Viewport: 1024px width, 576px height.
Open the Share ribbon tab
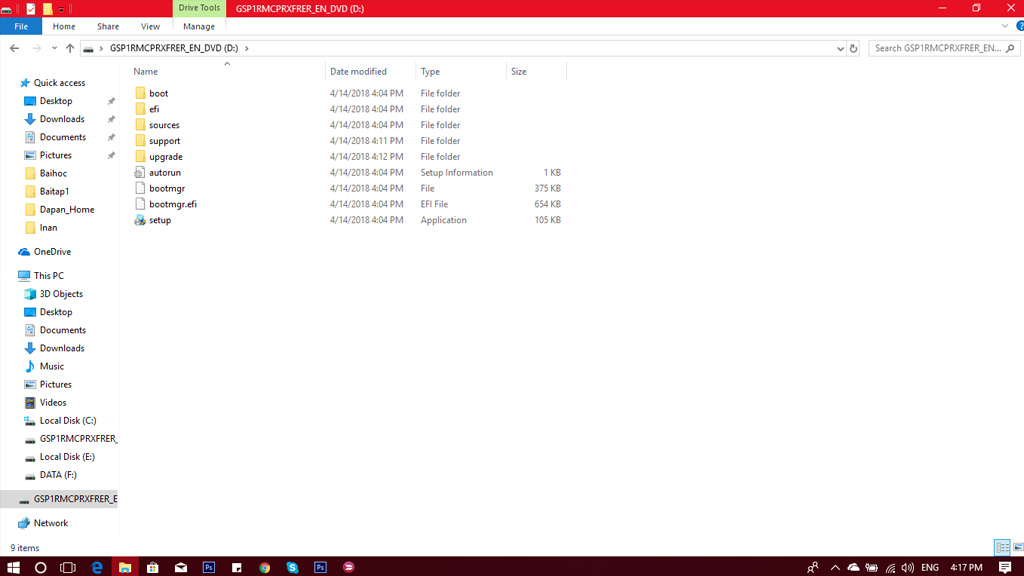(108, 27)
